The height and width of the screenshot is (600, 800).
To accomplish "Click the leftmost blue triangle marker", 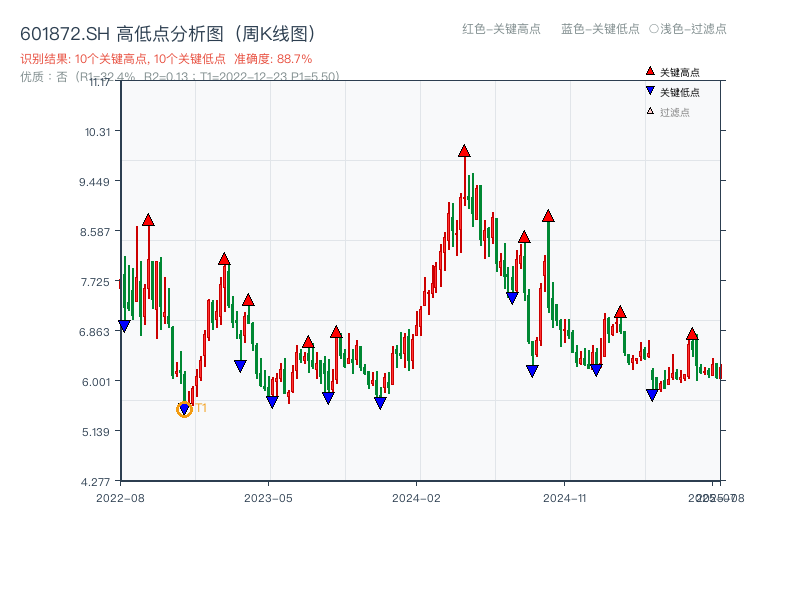I will click(123, 324).
